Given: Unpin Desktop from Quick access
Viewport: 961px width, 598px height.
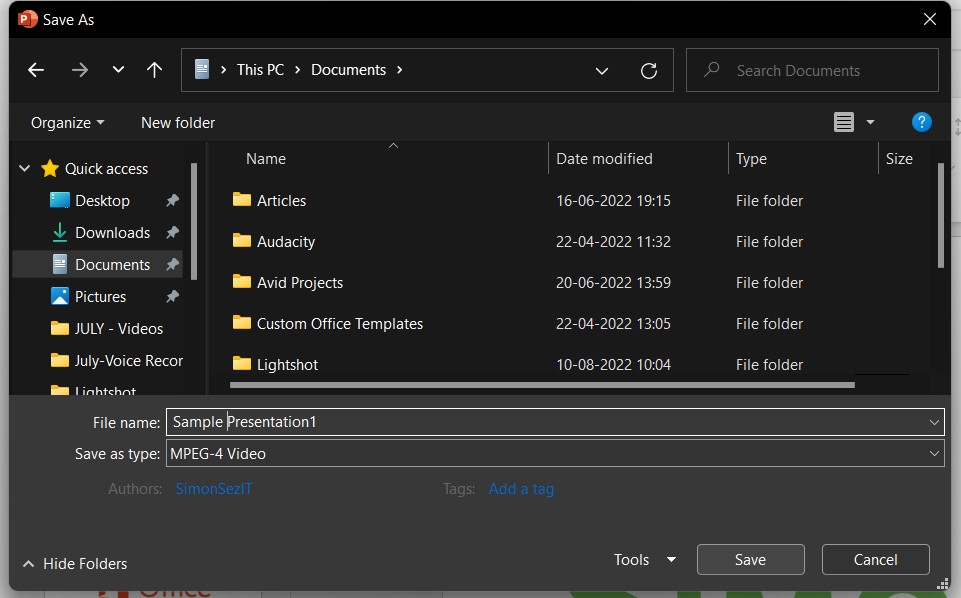Looking at the screenshot, I should pos(172,200).
